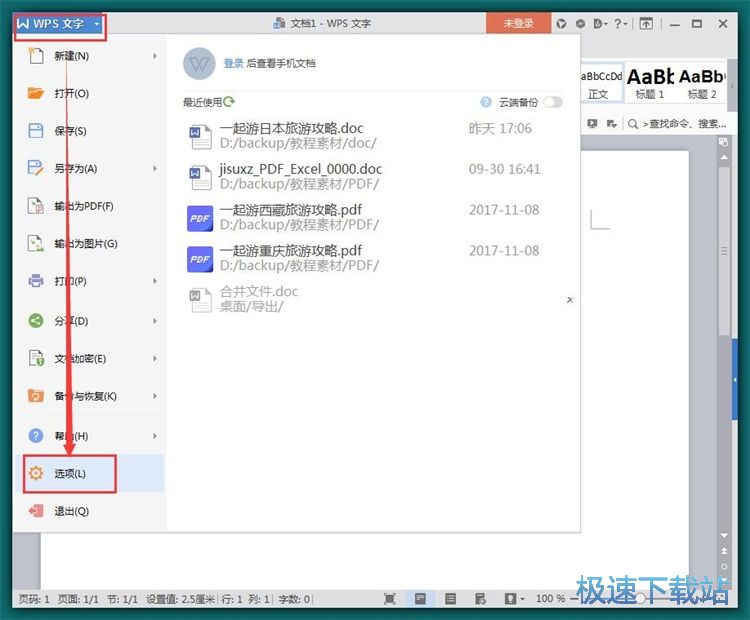
Task: Click the 选项(L) gear icon
Action: tap(36, 473)
